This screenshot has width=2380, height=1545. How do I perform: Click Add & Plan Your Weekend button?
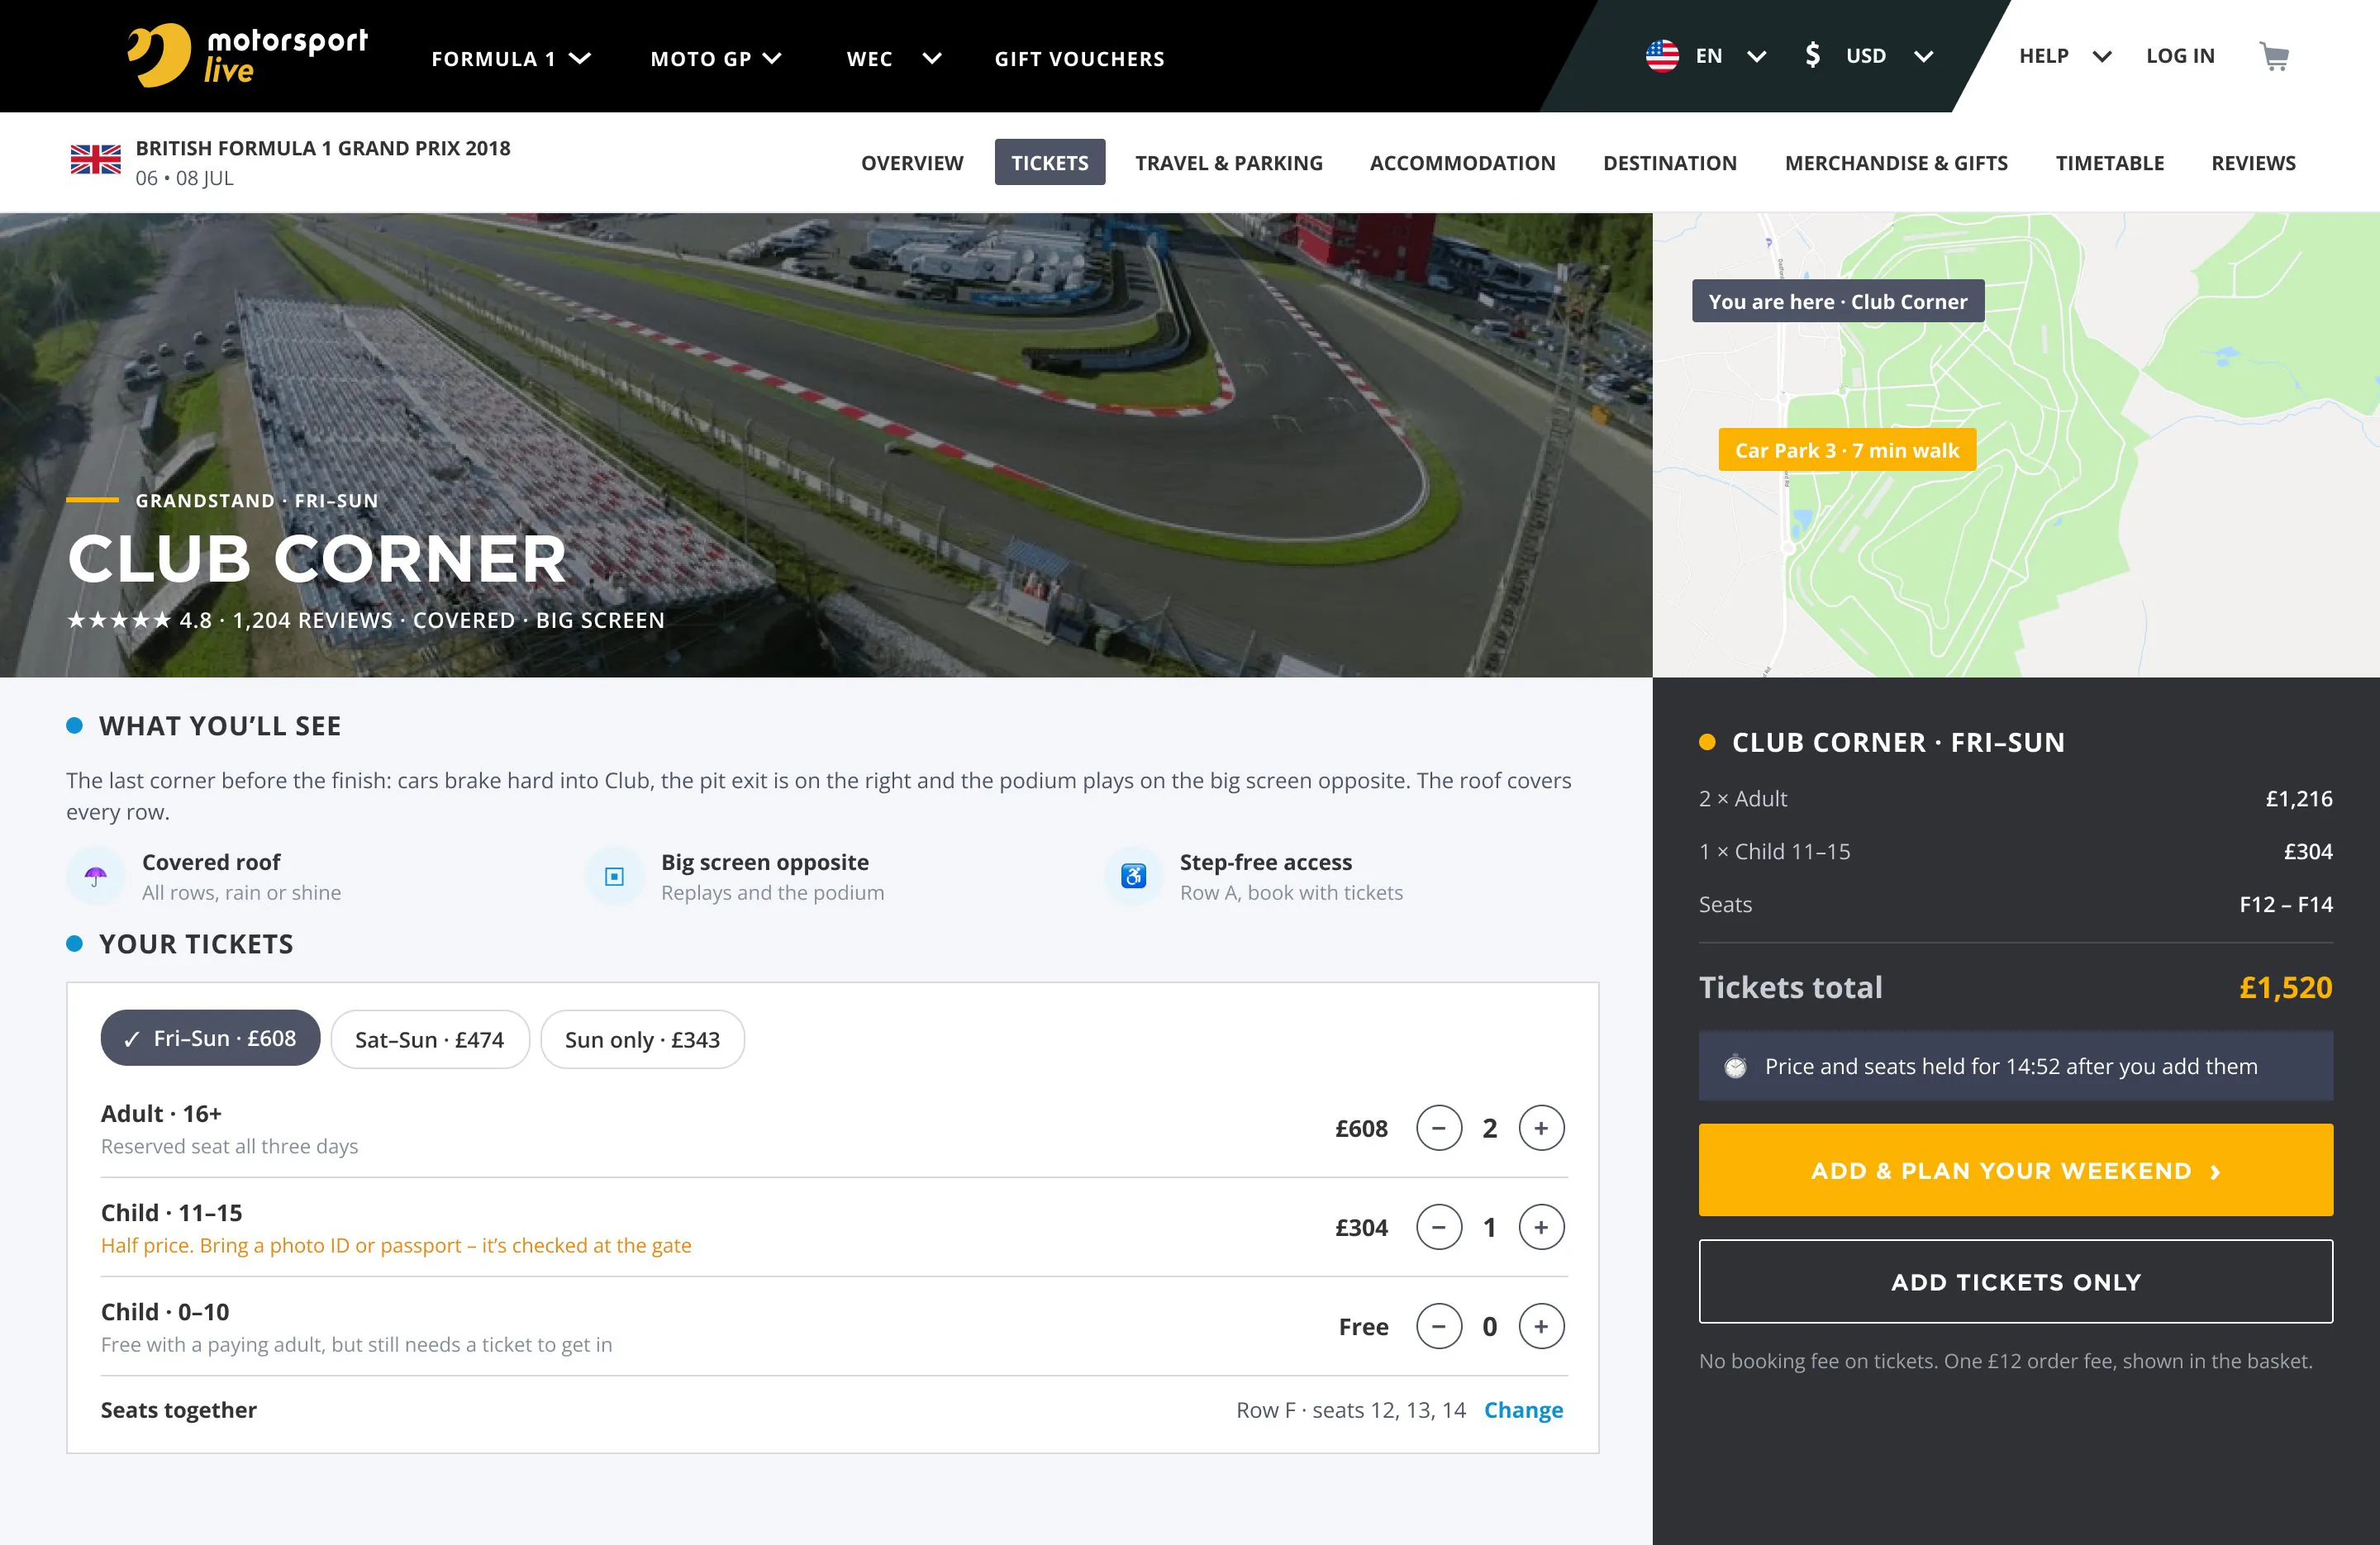2015,1170
